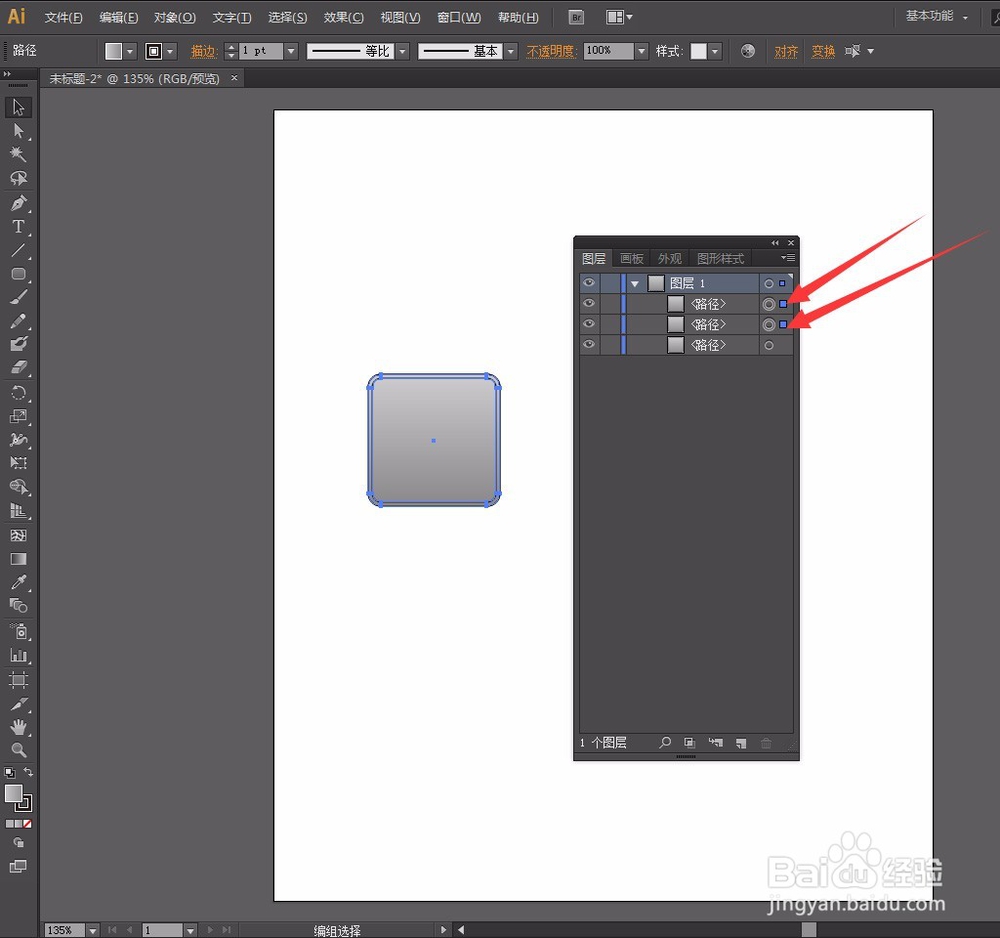
Task: Click target circle of 图层 1
Action: [768, 284]
